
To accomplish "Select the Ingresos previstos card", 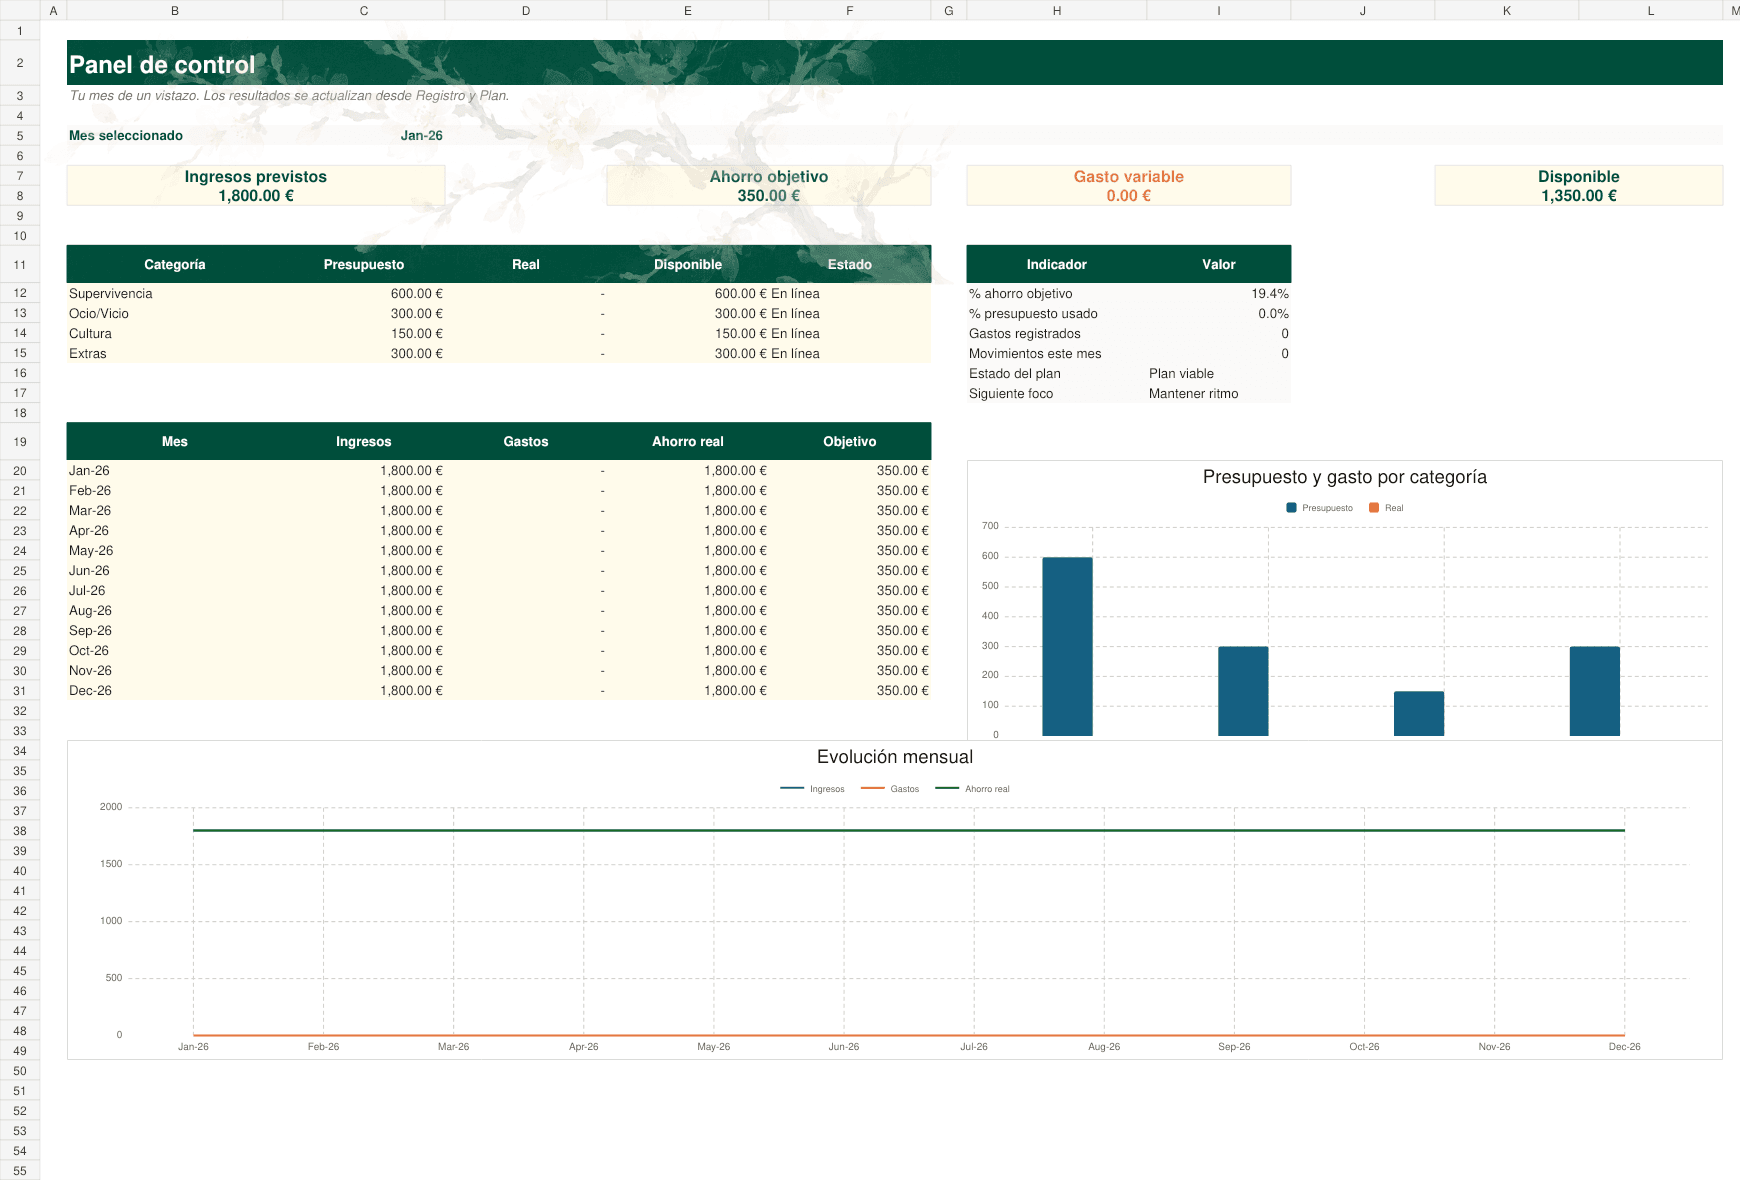I will coord(256,186).
